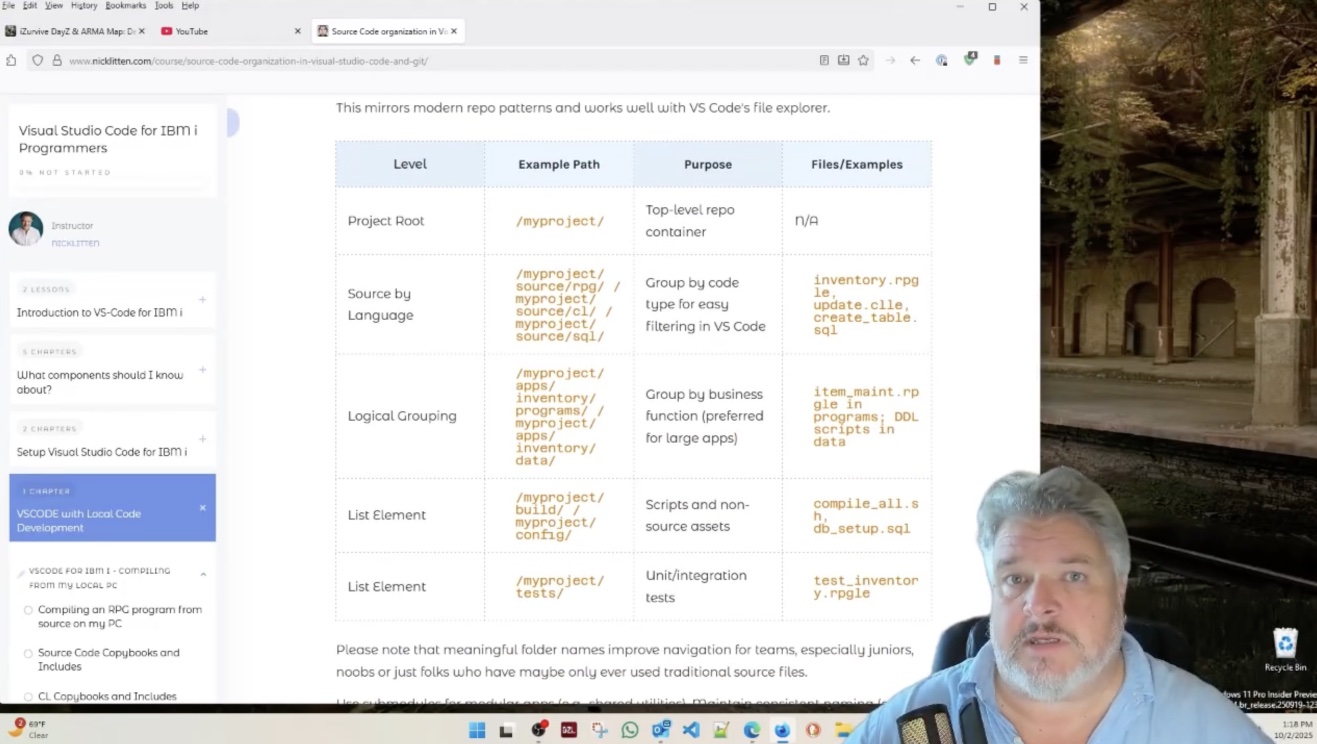
Task: Expand 'Introduction to VS-Code for IBM i' section
Action: pyautogui.click(x=202, y=299)
